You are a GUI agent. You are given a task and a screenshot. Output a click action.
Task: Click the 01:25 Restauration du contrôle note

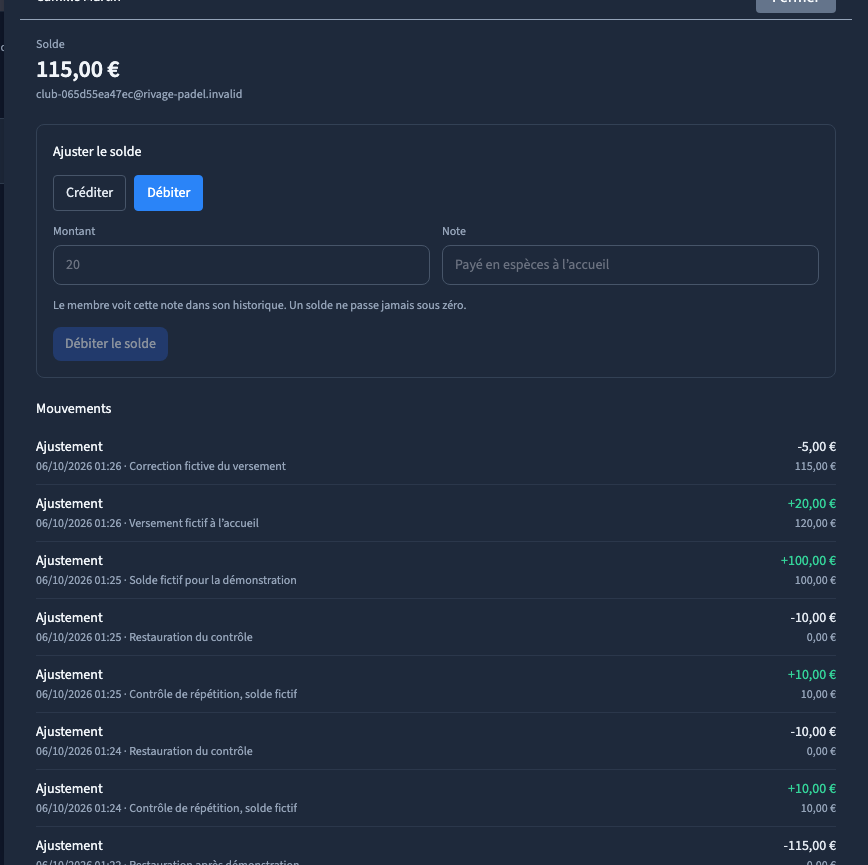[x=191, y=637]
